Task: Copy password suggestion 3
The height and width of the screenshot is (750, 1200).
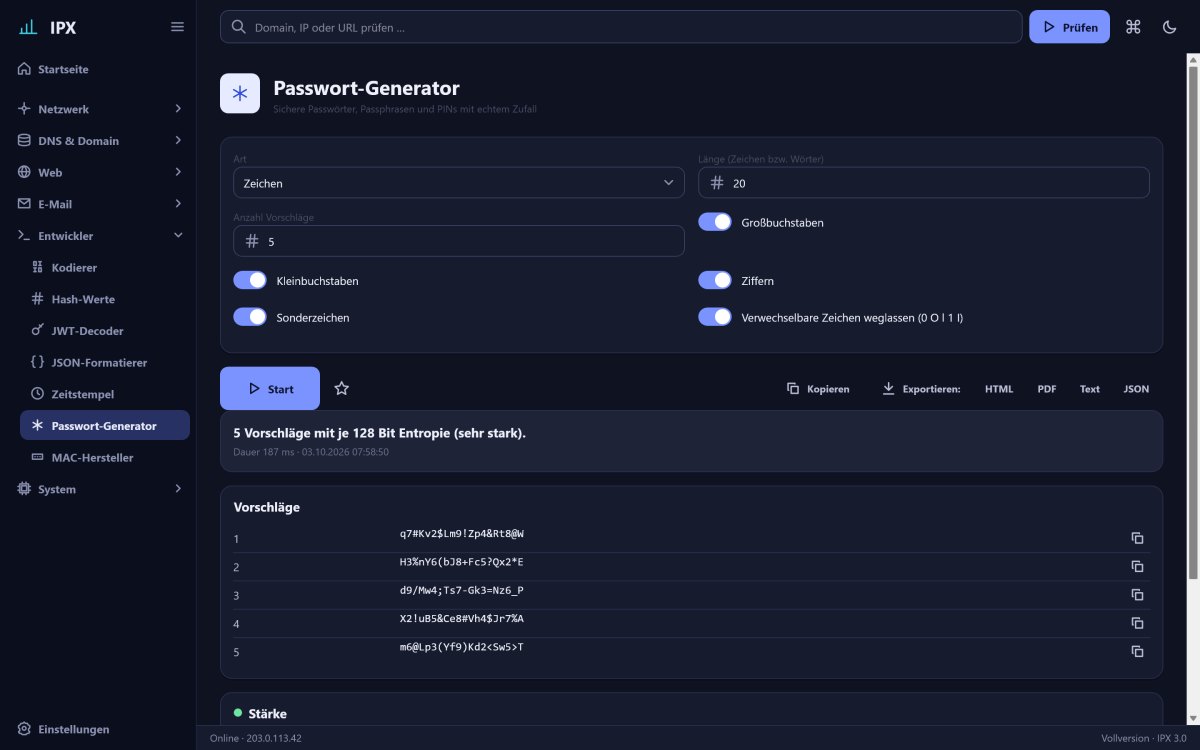Action: click(x=1137, y=594)
